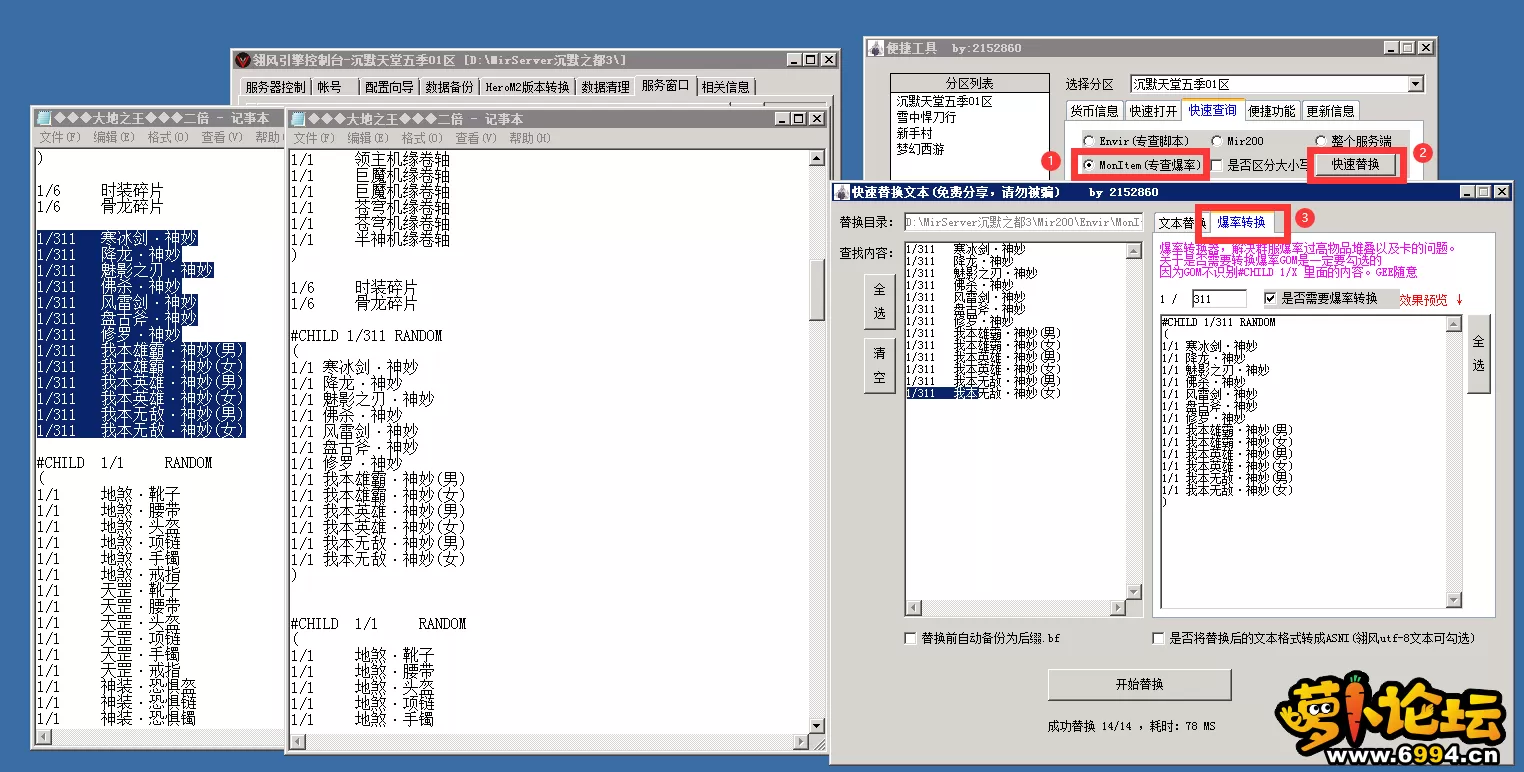Click the rear Notepad window's notepad title icon
The image size is (1524, 772).
44,118
